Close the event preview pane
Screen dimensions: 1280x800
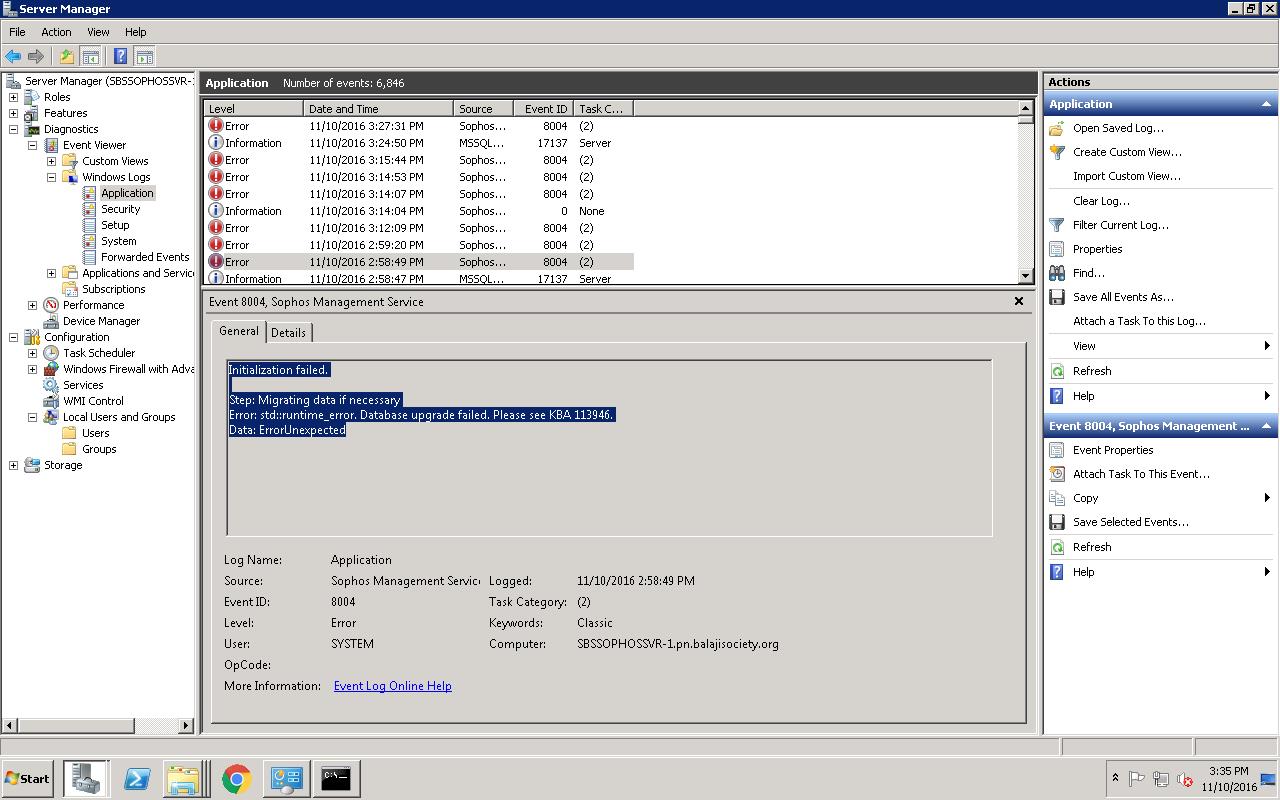pyautogui.click(x=1019, y=301)
